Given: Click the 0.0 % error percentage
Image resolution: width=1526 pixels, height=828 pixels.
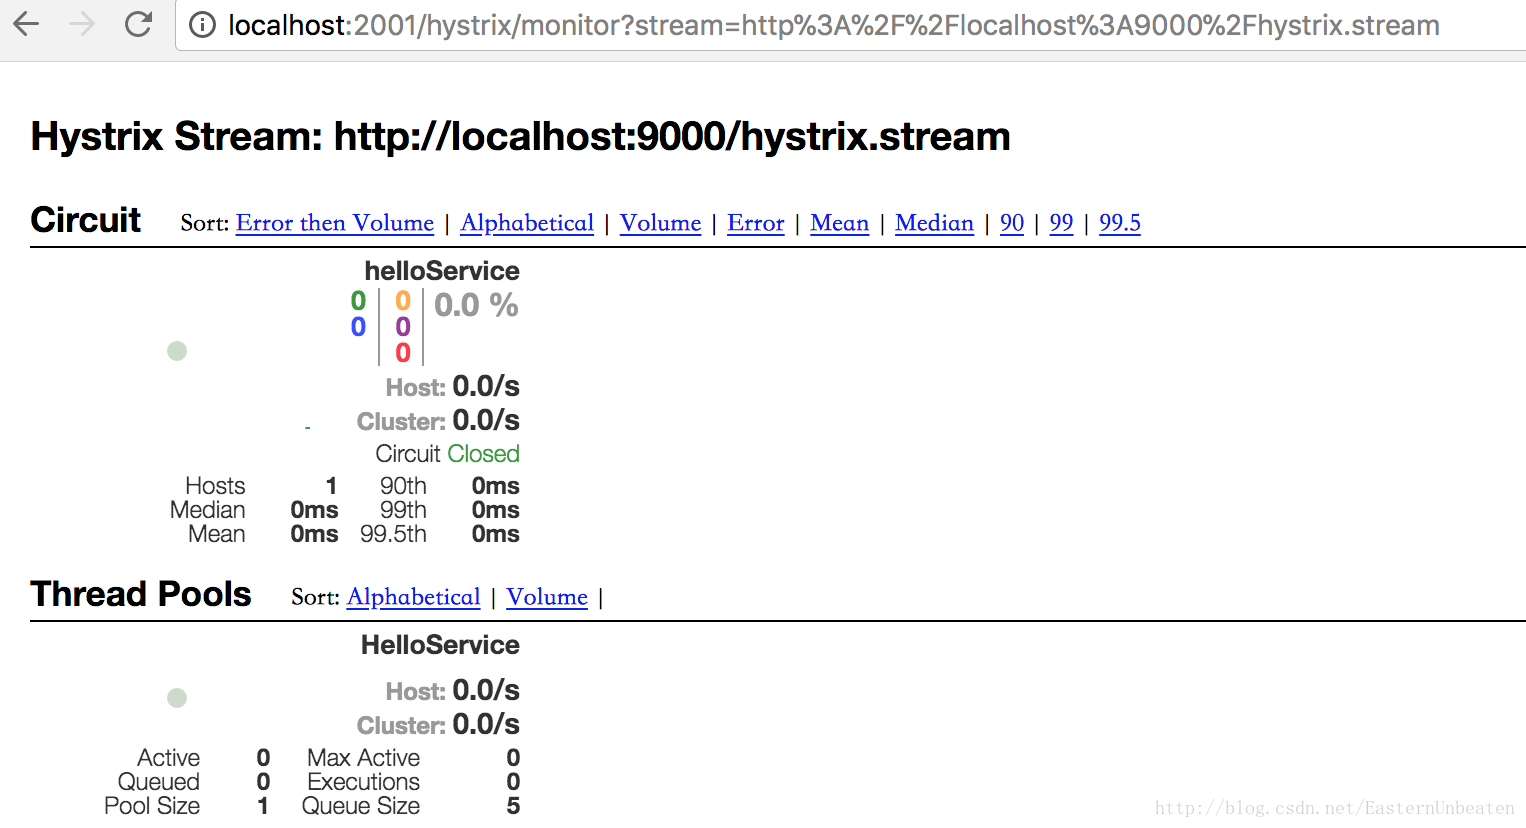Looking at the screenshot, I should click(x=476, y=305).
